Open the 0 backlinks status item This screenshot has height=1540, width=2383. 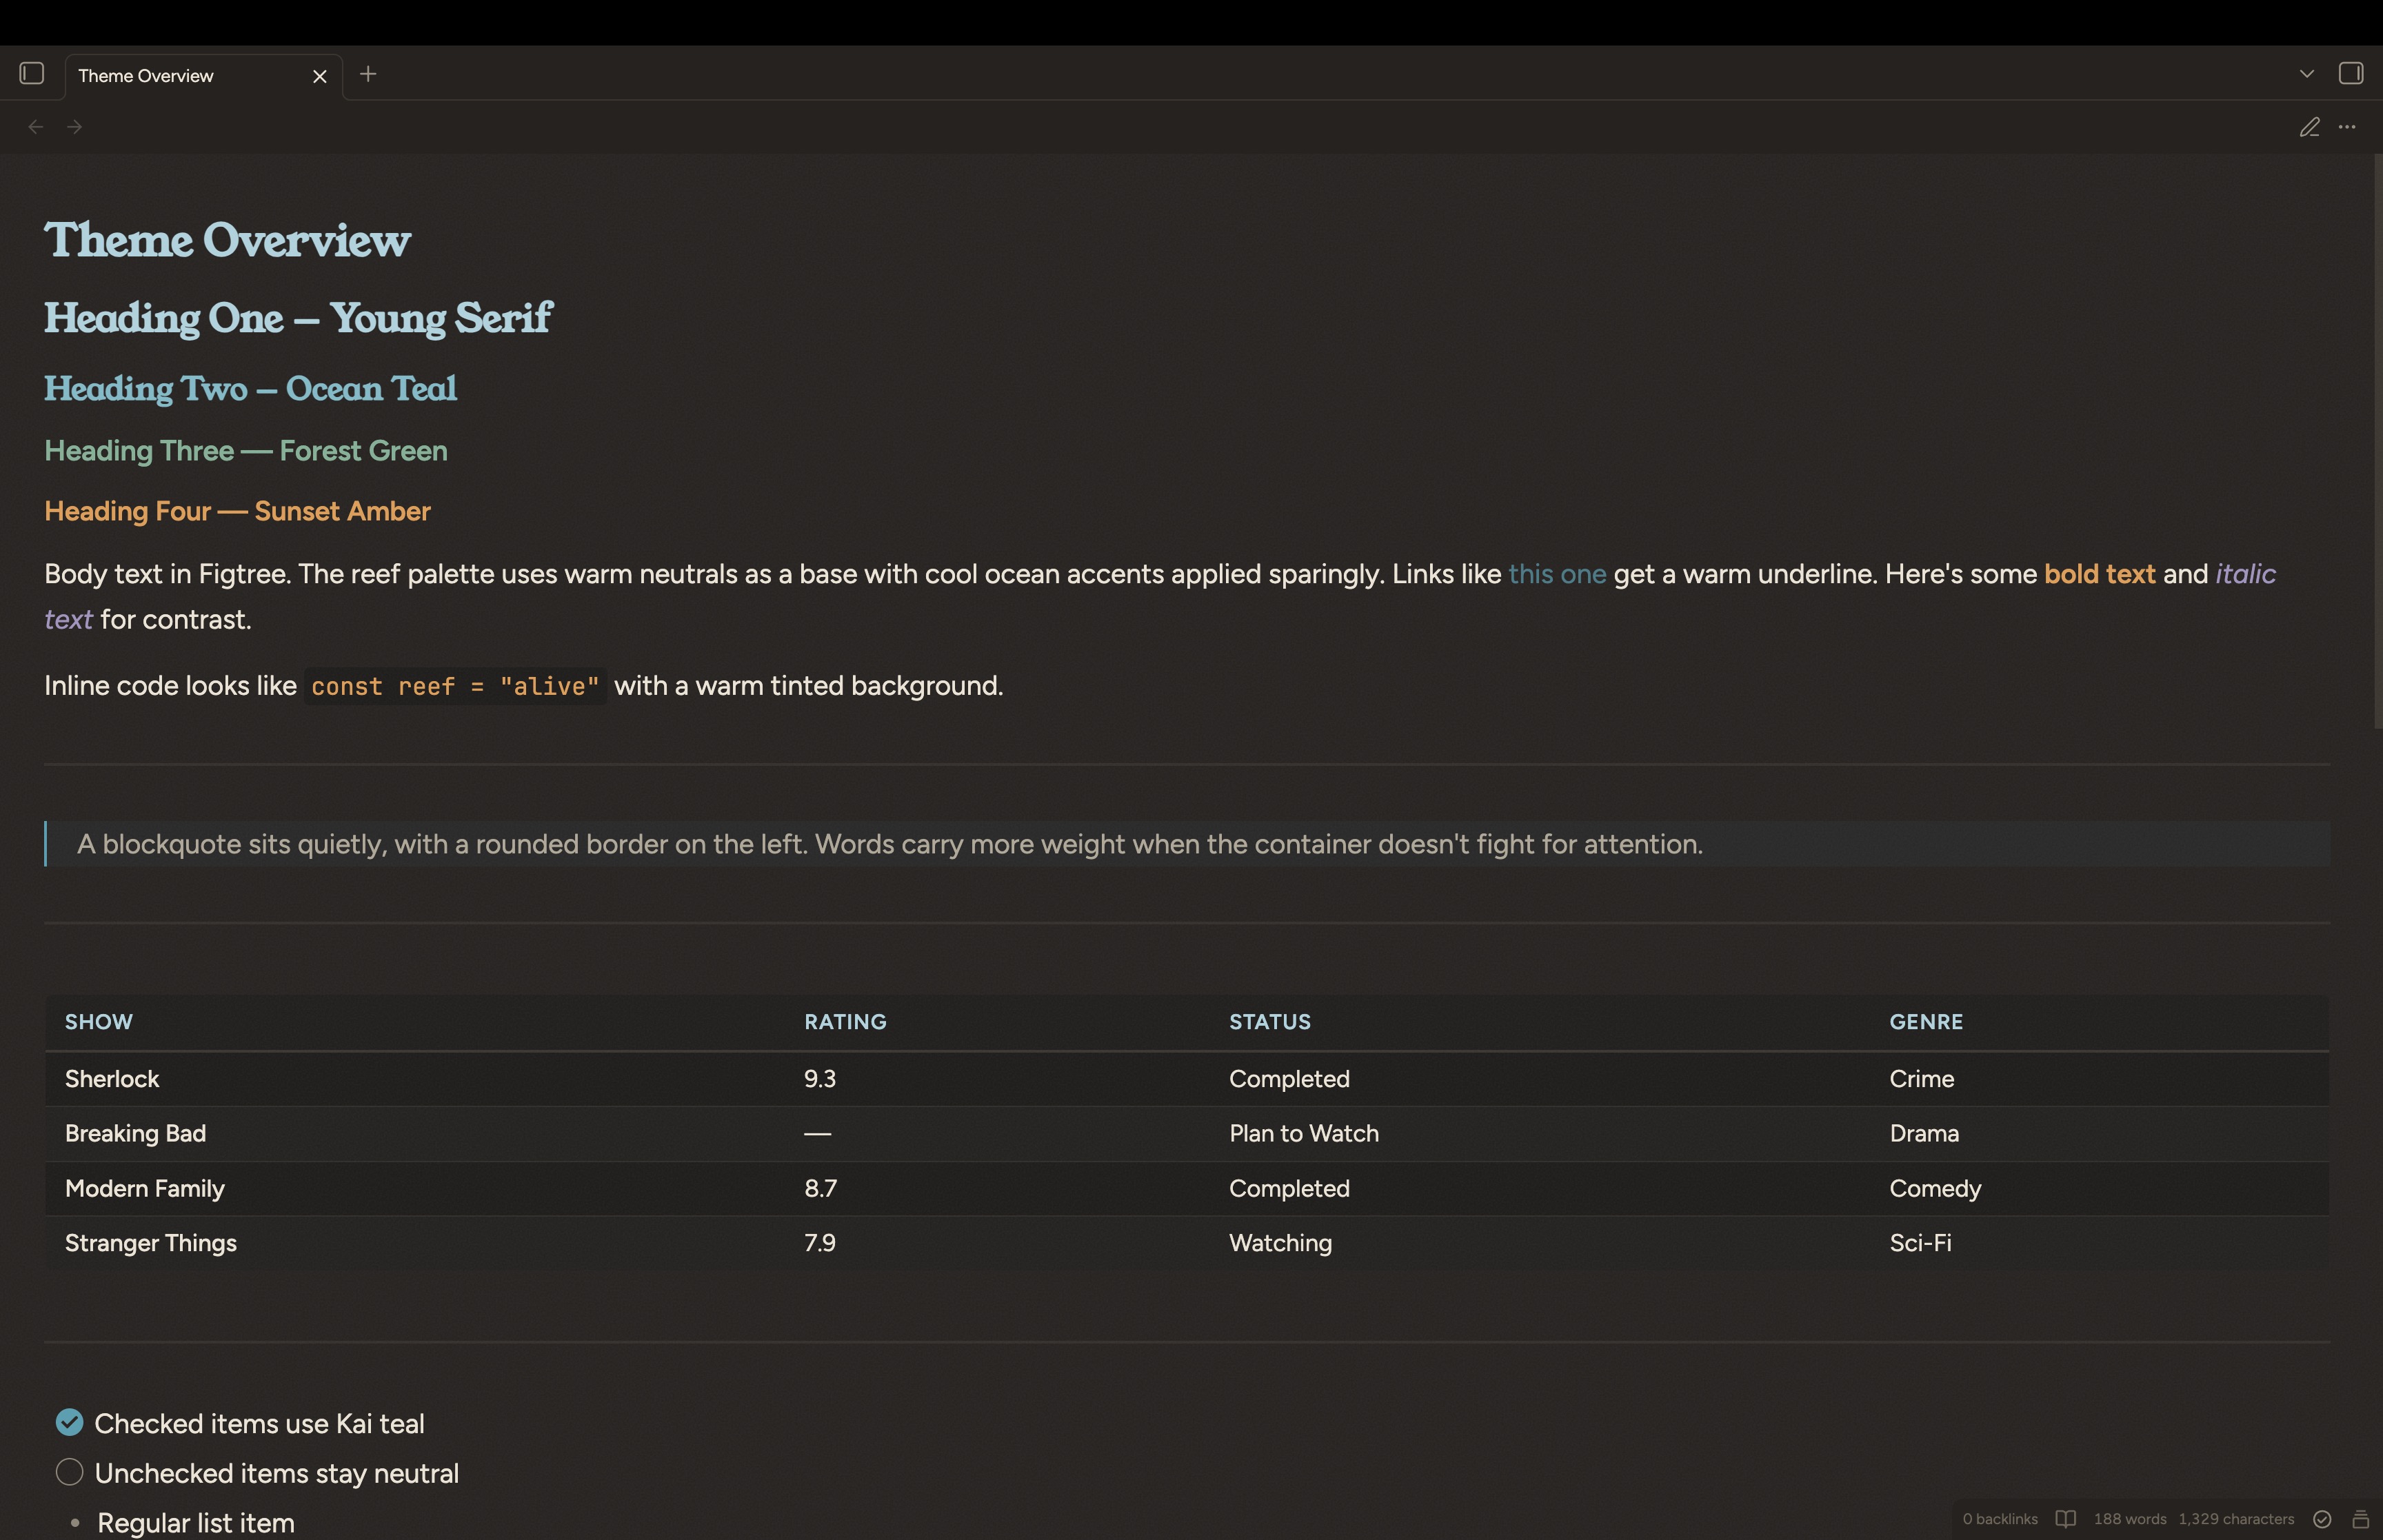pos(2000,1518)
